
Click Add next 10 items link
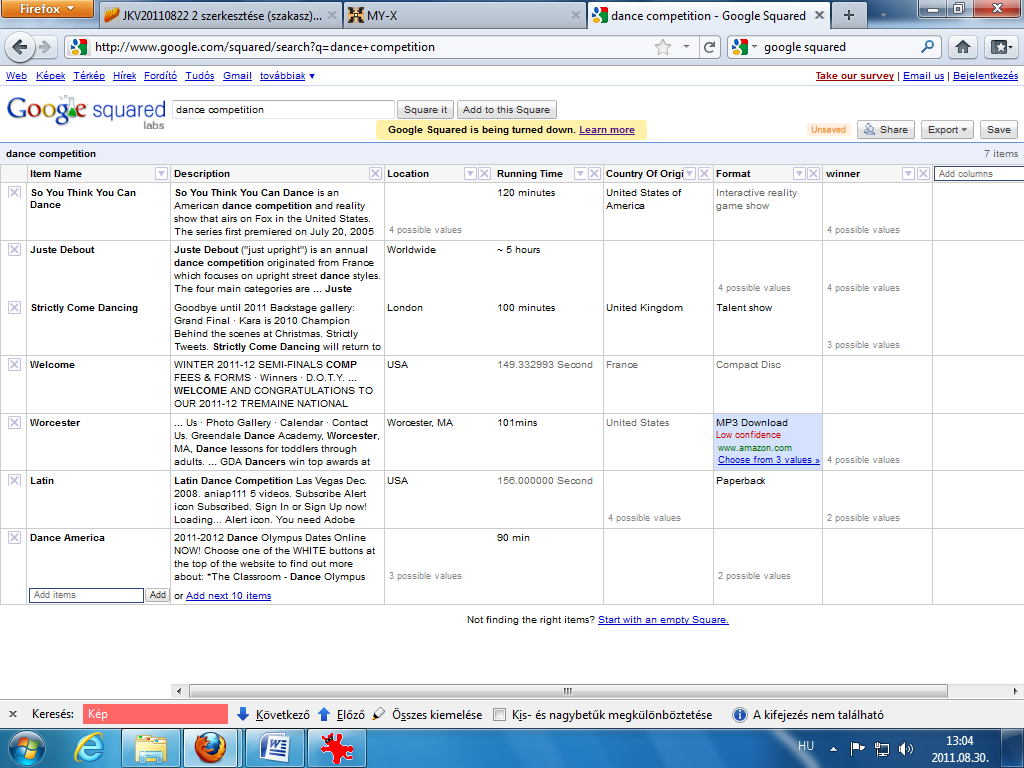[x=229, y=596]
